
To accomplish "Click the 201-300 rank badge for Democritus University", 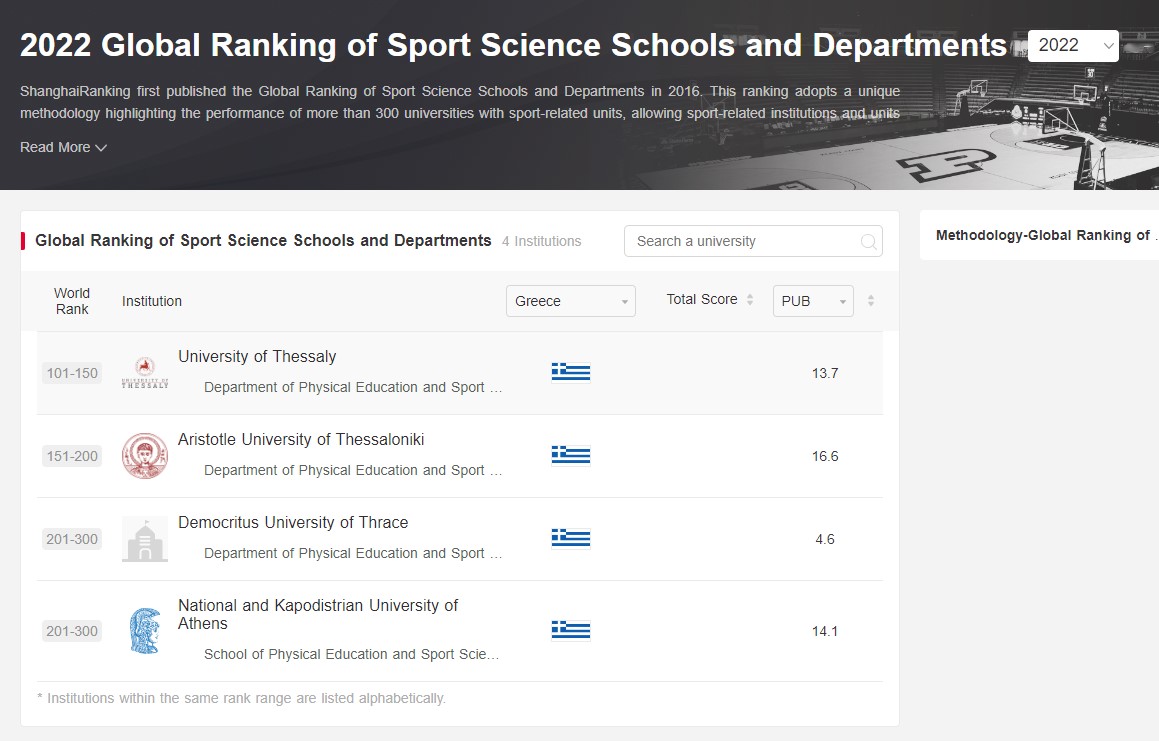I will point(72,539).
